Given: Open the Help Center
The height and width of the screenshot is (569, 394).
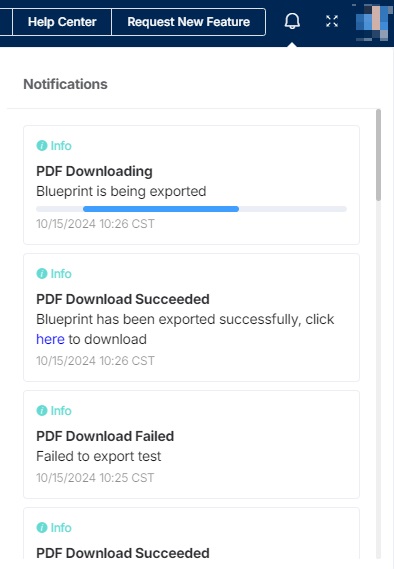Looking at the screenshot, I should point(62,22).
